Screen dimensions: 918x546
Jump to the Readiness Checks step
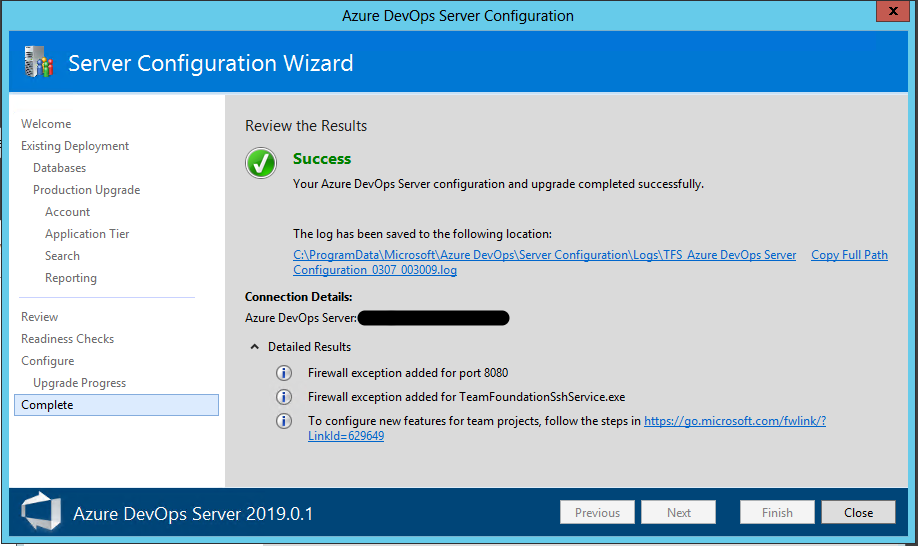(67, 339)
